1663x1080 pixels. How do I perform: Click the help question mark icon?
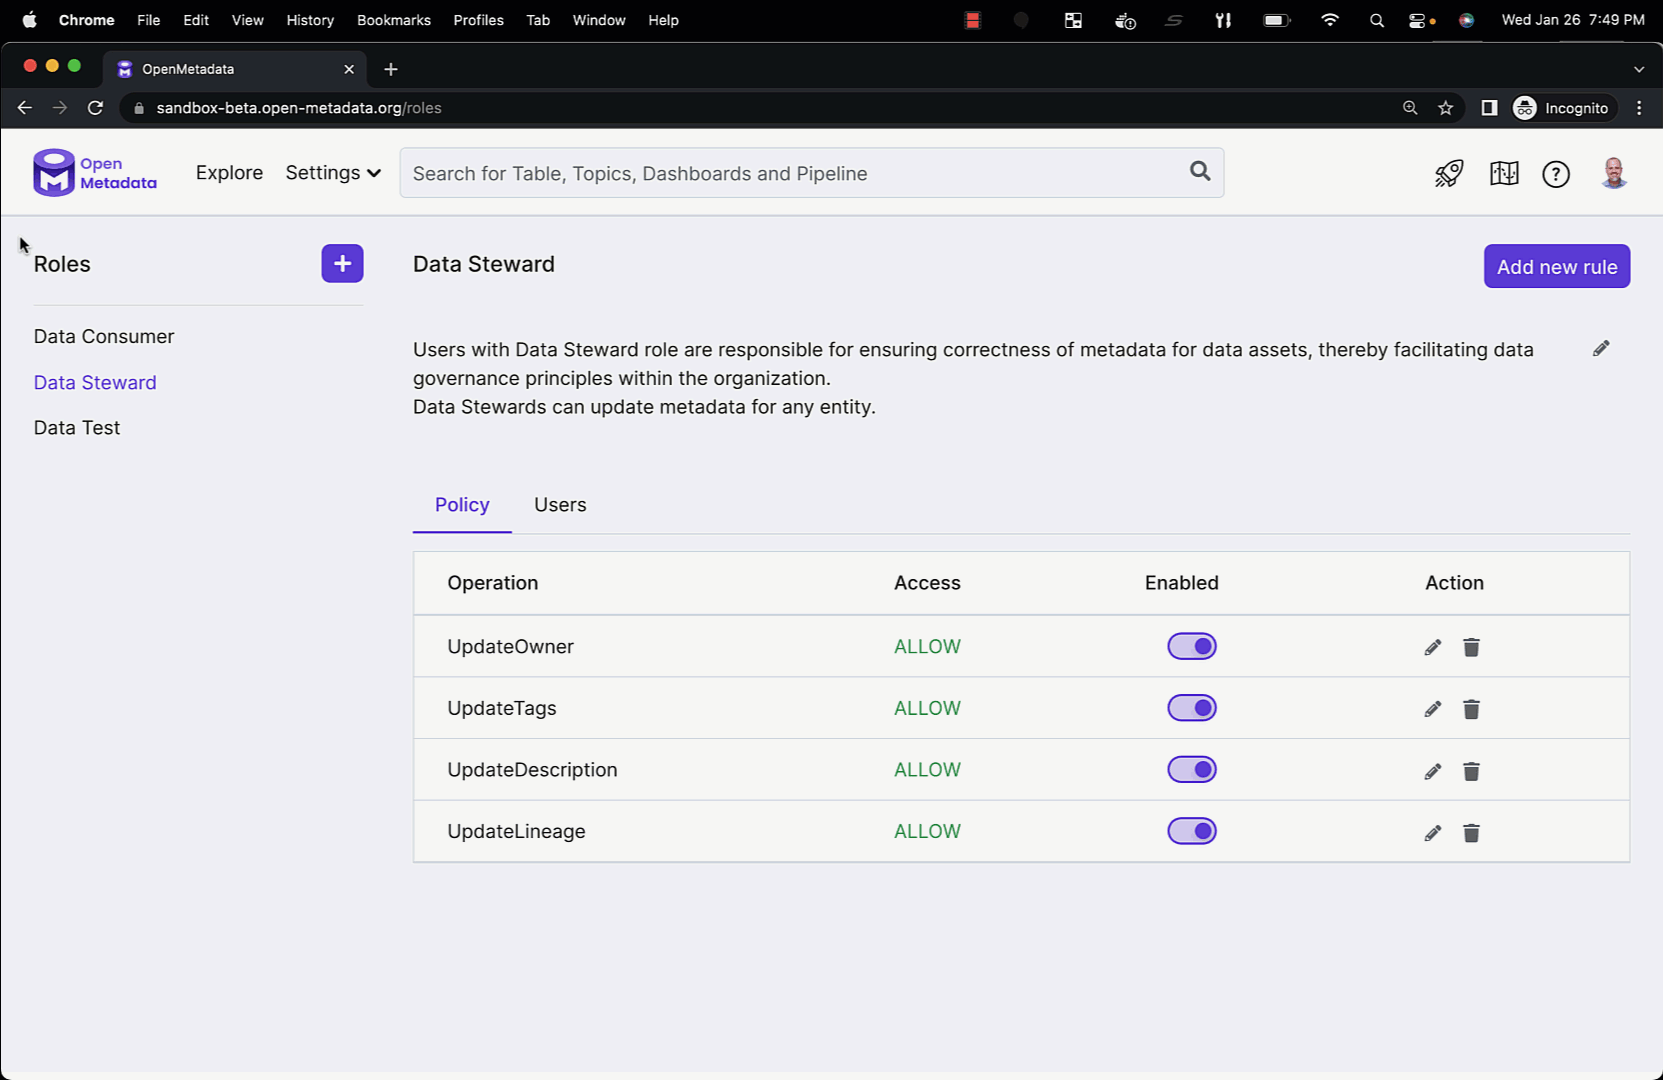1555,174
